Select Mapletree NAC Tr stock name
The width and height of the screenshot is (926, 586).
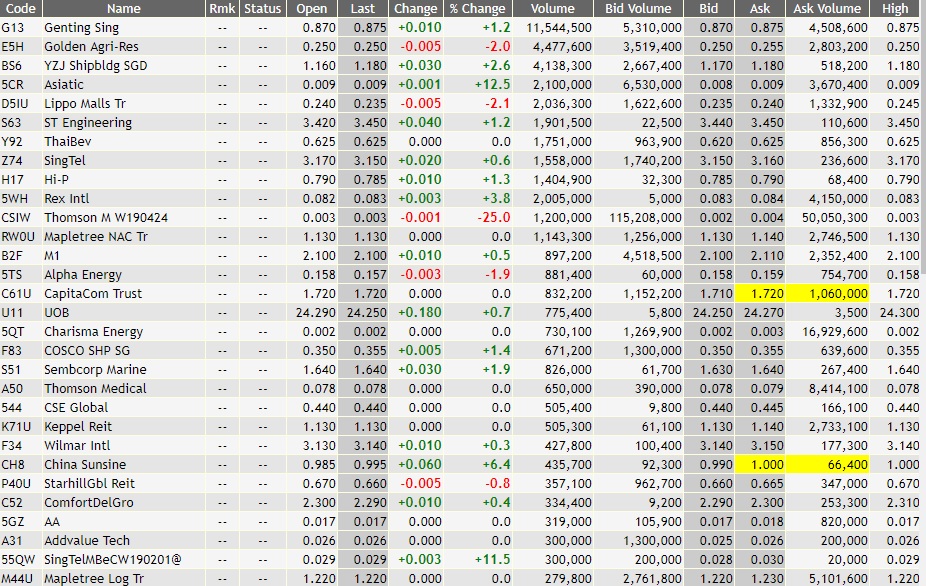click(x=96, y=236)
